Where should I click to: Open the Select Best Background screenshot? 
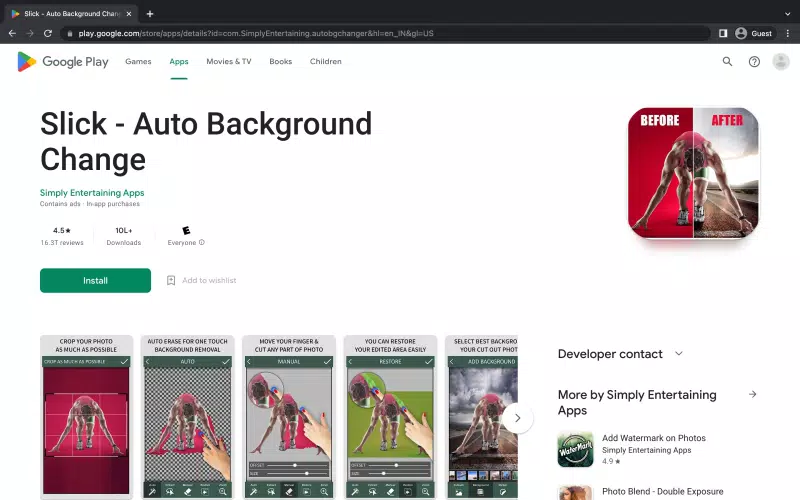pos(482,417)
